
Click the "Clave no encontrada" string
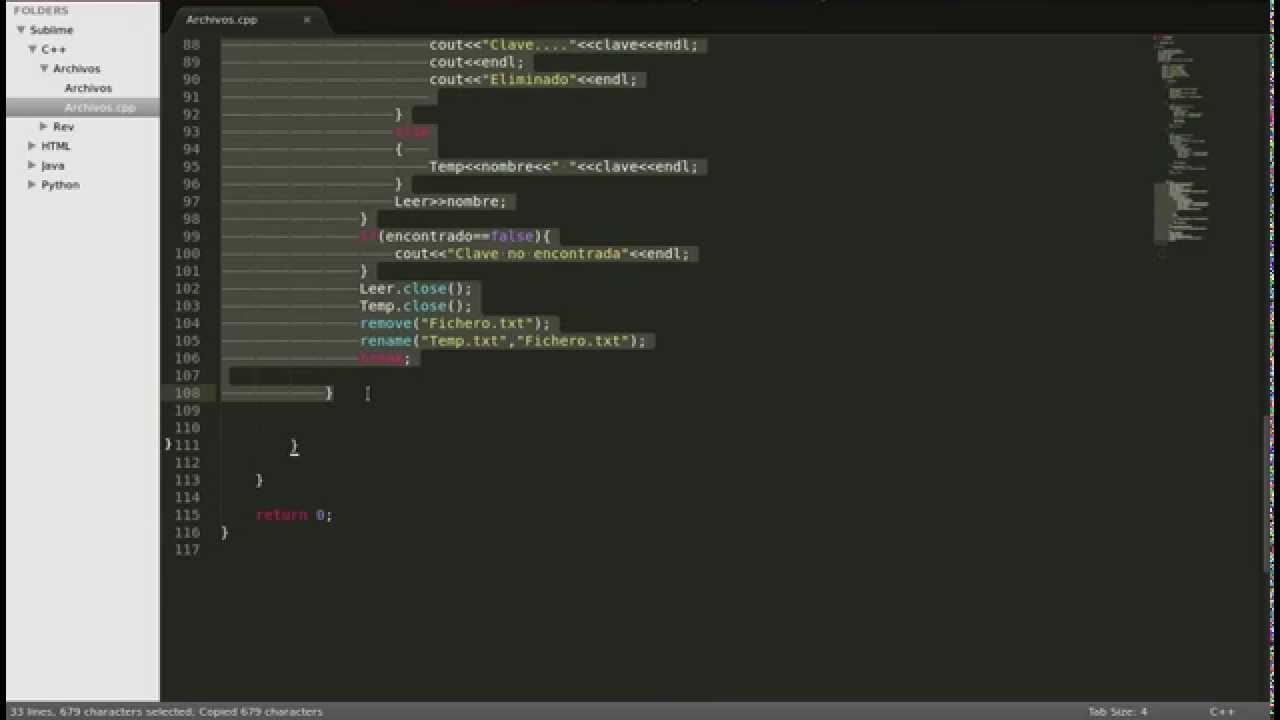(x=538, y=253)
